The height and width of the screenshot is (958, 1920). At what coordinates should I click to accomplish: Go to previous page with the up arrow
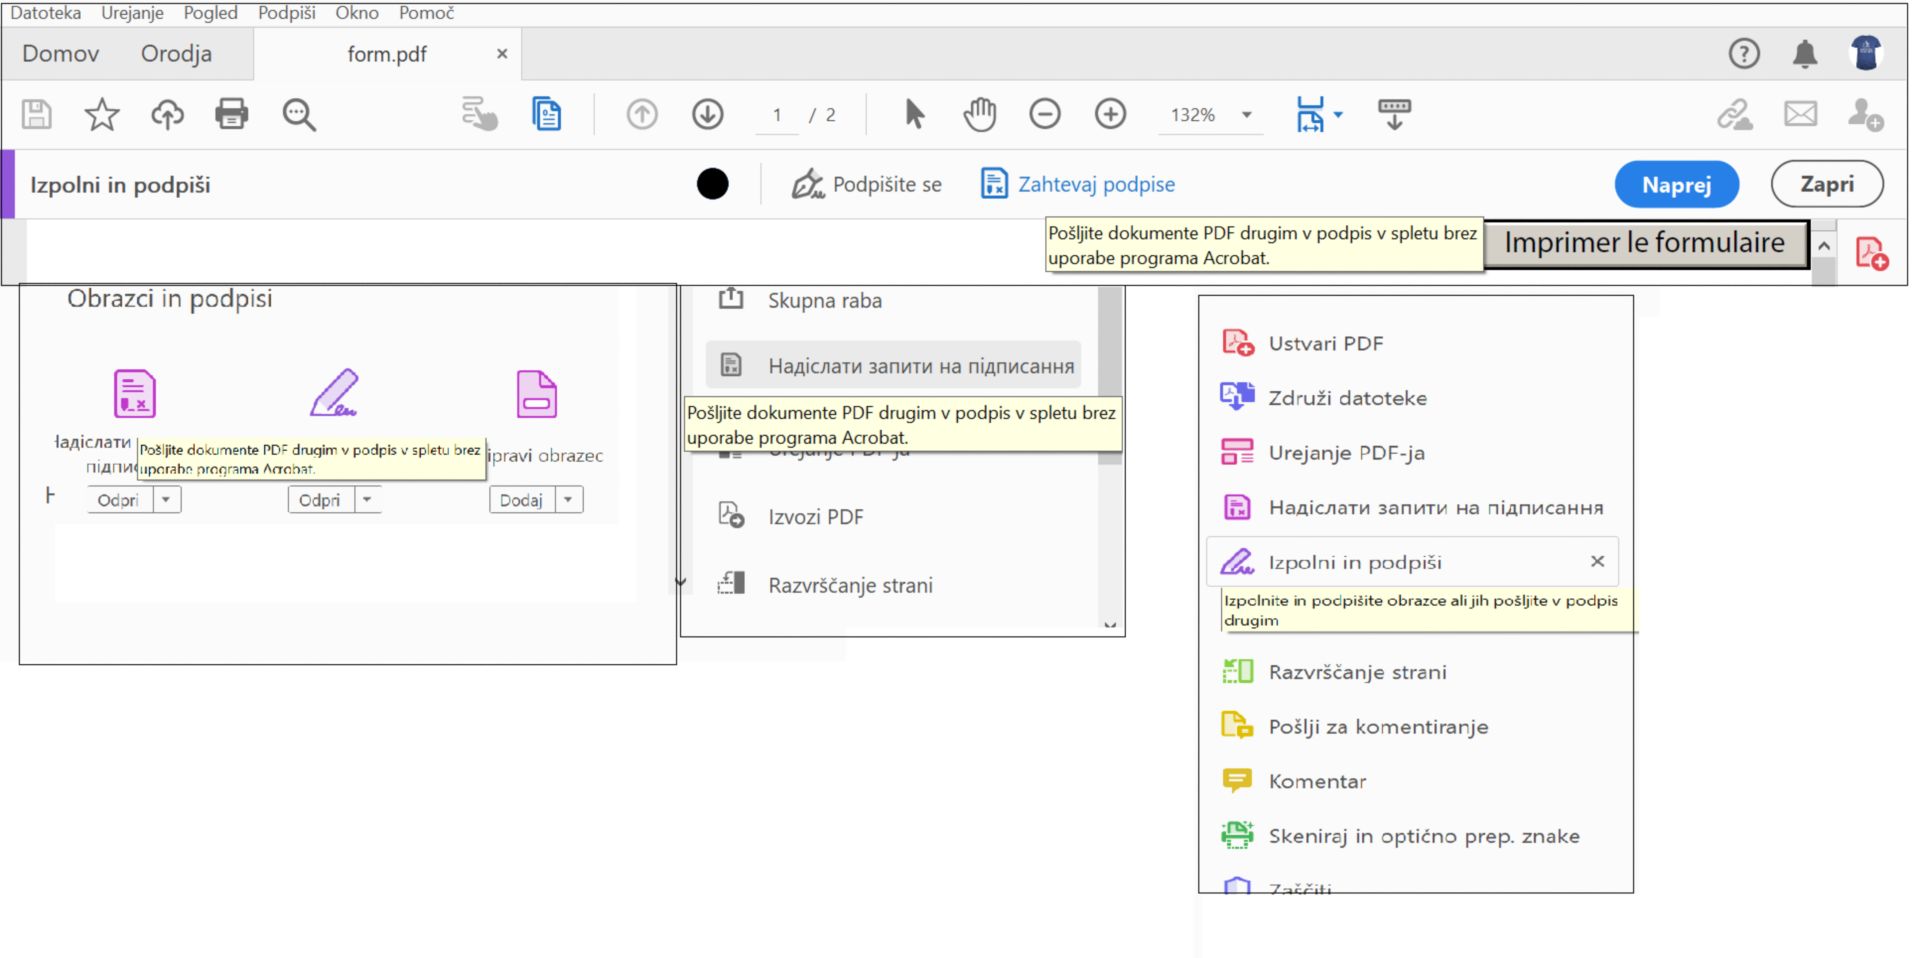click(x=642, y=114)
